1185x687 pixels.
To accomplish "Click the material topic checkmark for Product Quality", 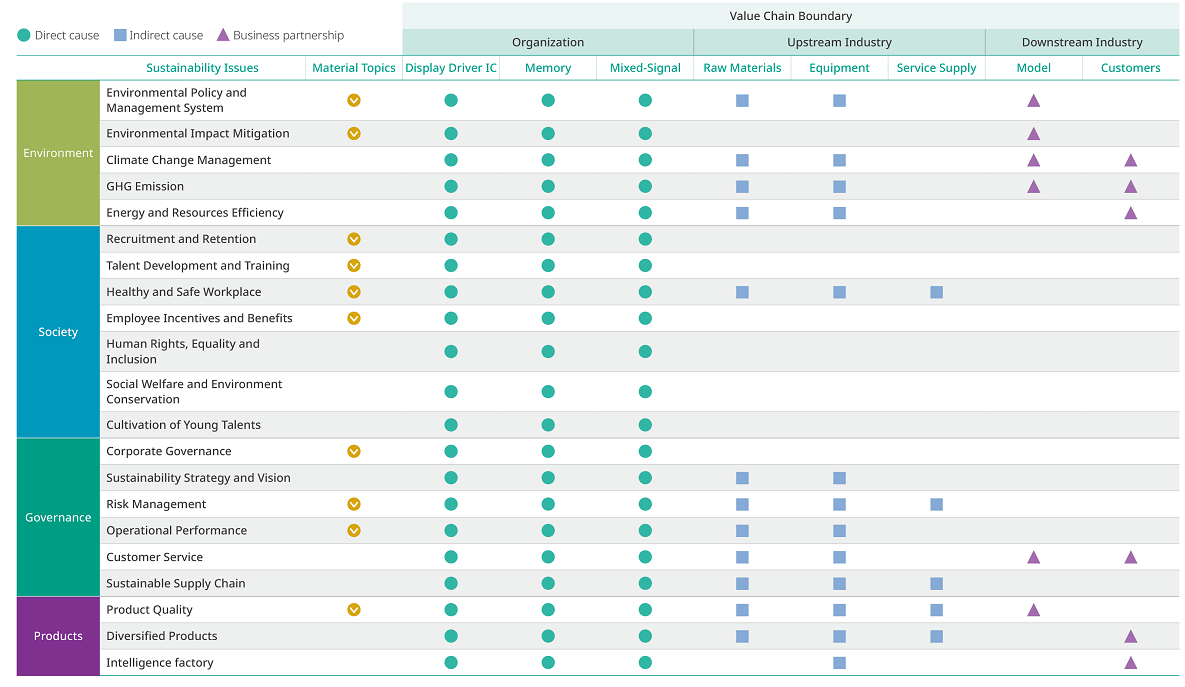I will 354,610.
